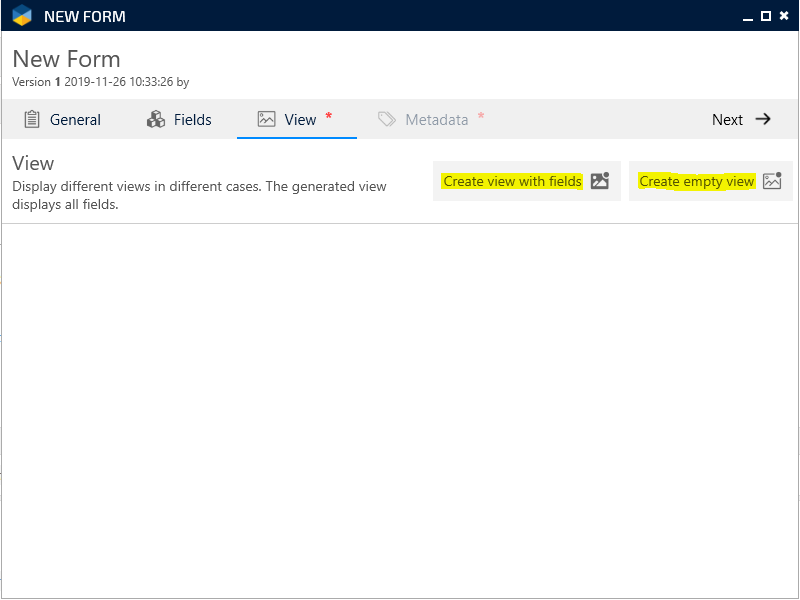
Task: Switch to the General tab
Action: (x=75, y=120)
